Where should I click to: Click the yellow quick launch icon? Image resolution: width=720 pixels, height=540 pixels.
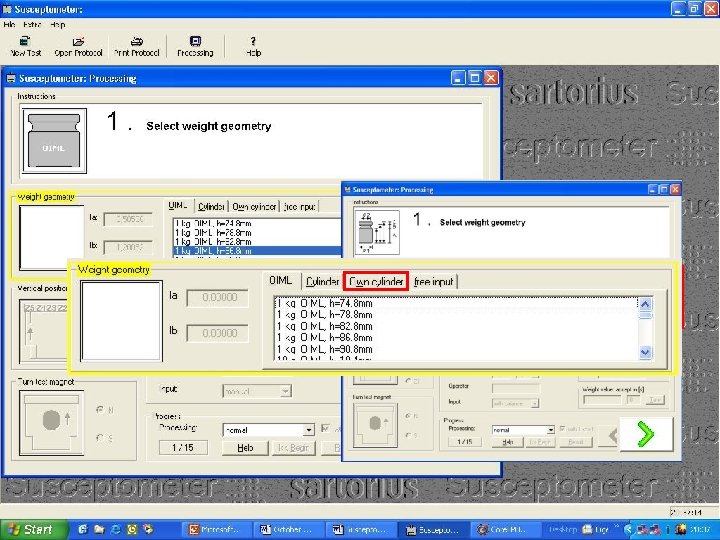coord(132,530)
